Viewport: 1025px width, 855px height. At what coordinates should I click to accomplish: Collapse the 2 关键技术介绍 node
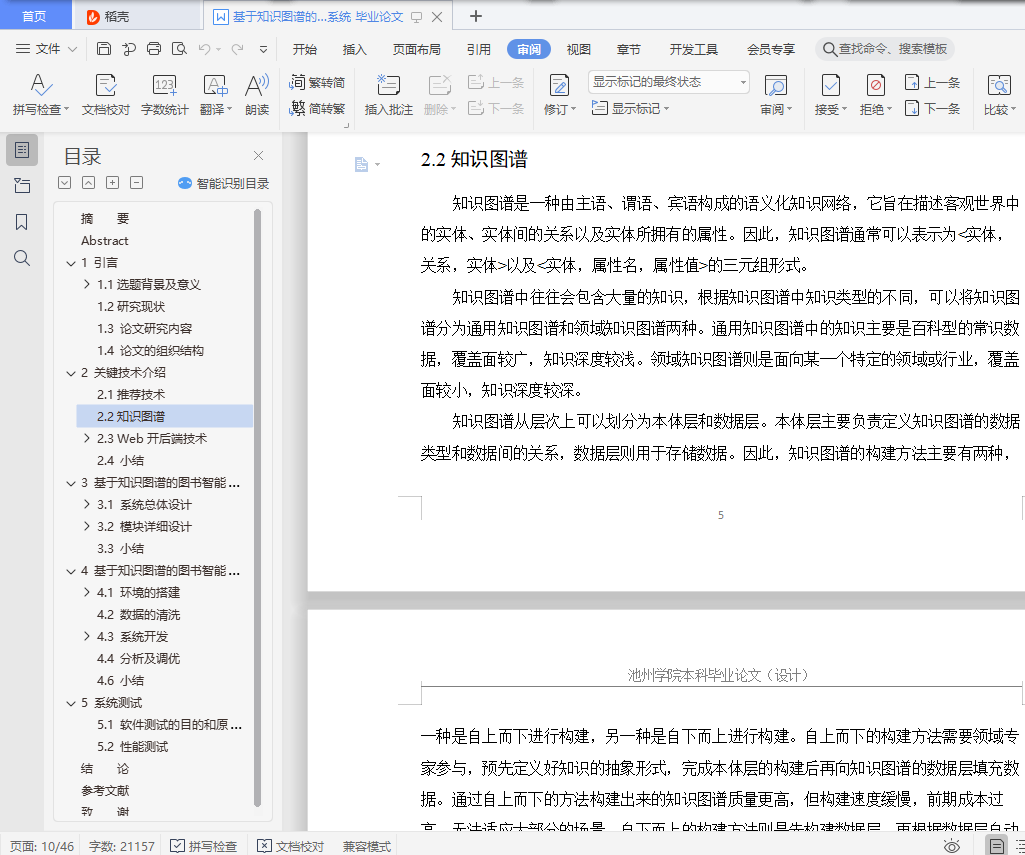71,373
